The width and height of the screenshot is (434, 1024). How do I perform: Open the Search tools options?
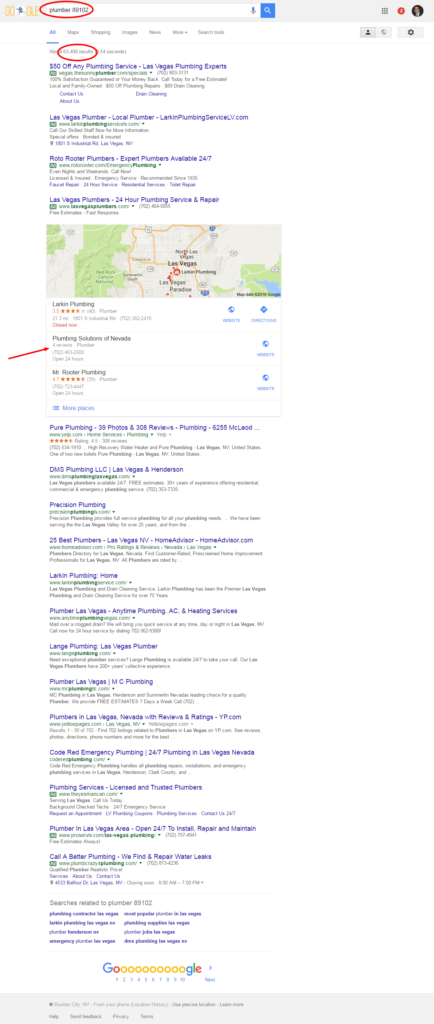(211, 32)
